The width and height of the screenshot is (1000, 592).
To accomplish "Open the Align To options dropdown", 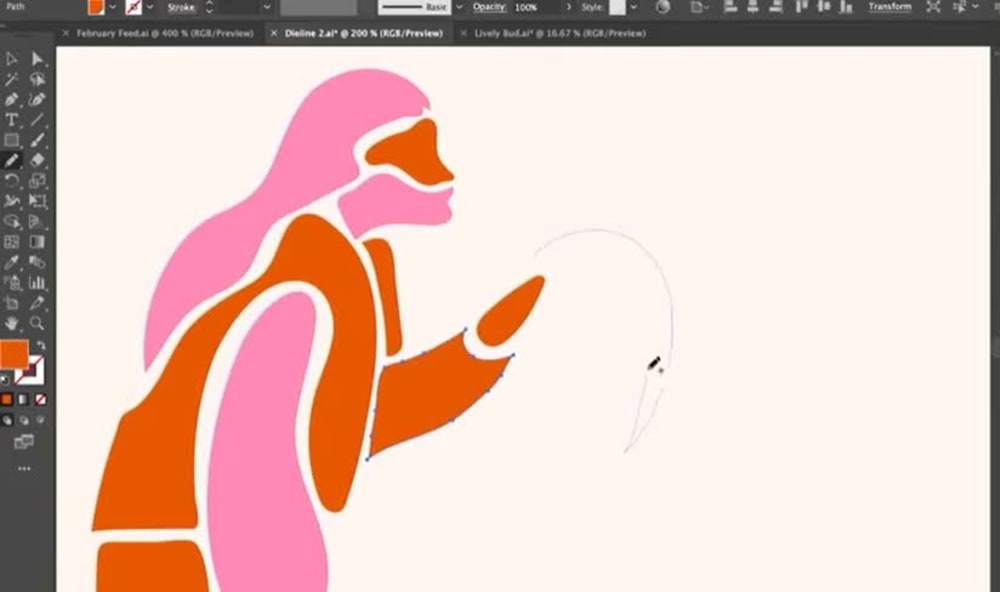I will 698,7.
